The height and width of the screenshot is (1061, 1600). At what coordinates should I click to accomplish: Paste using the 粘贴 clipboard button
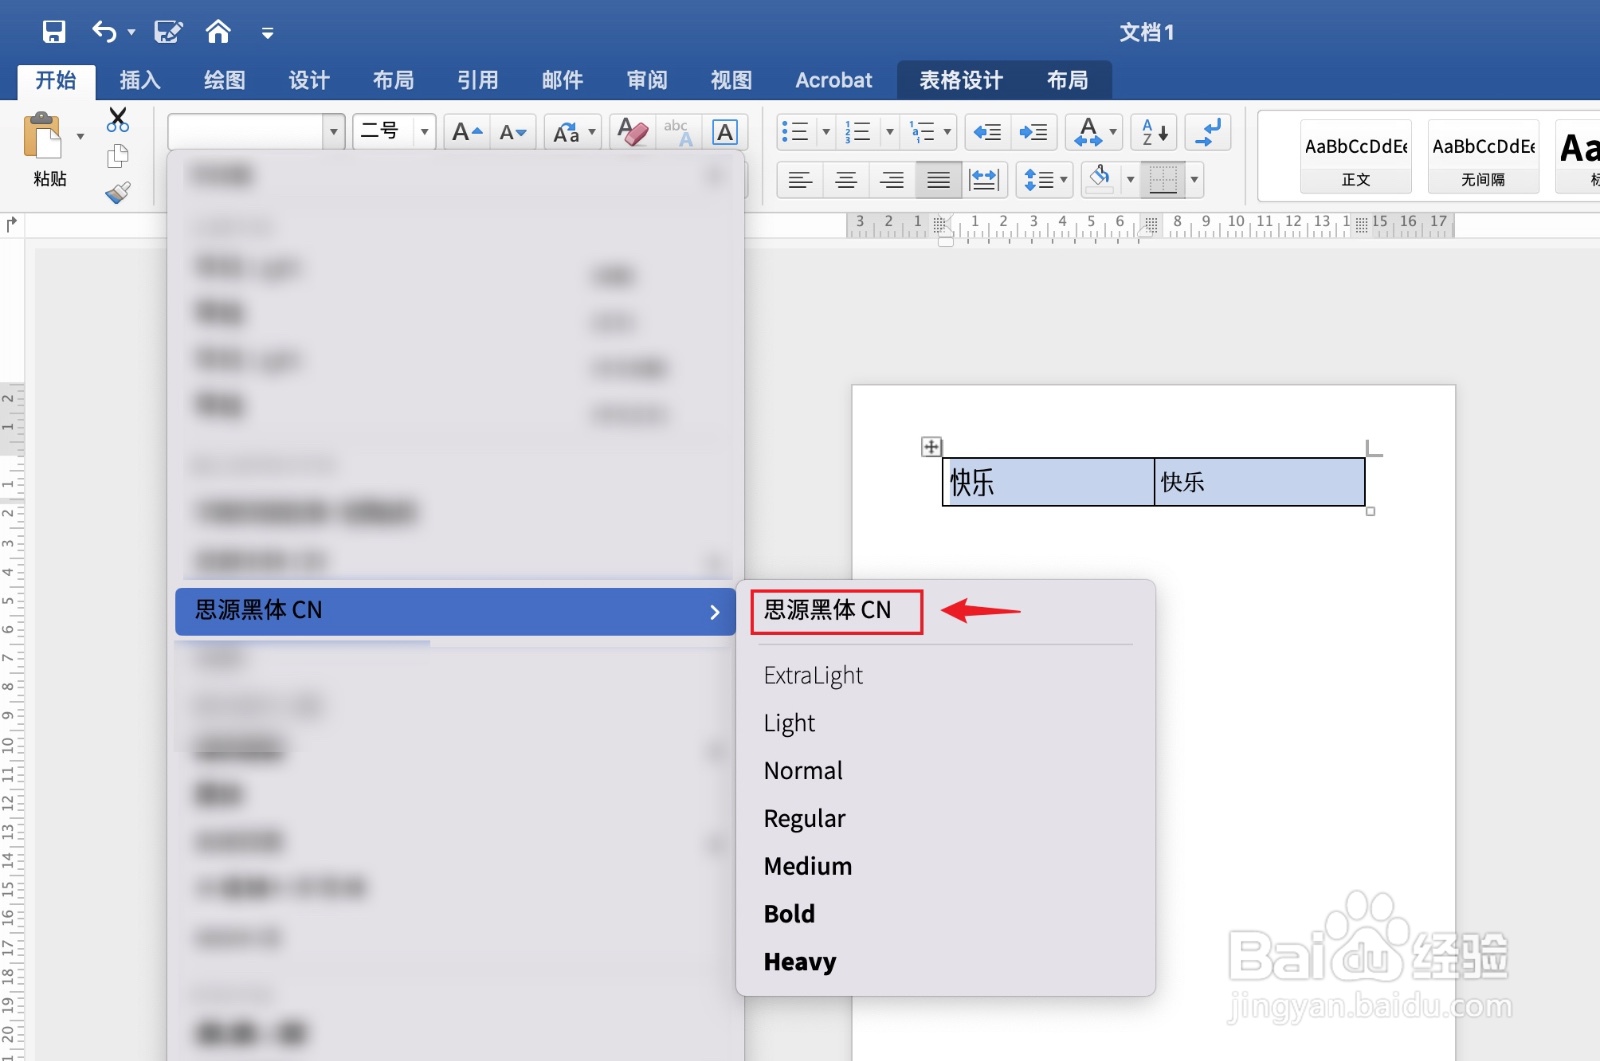48,150
